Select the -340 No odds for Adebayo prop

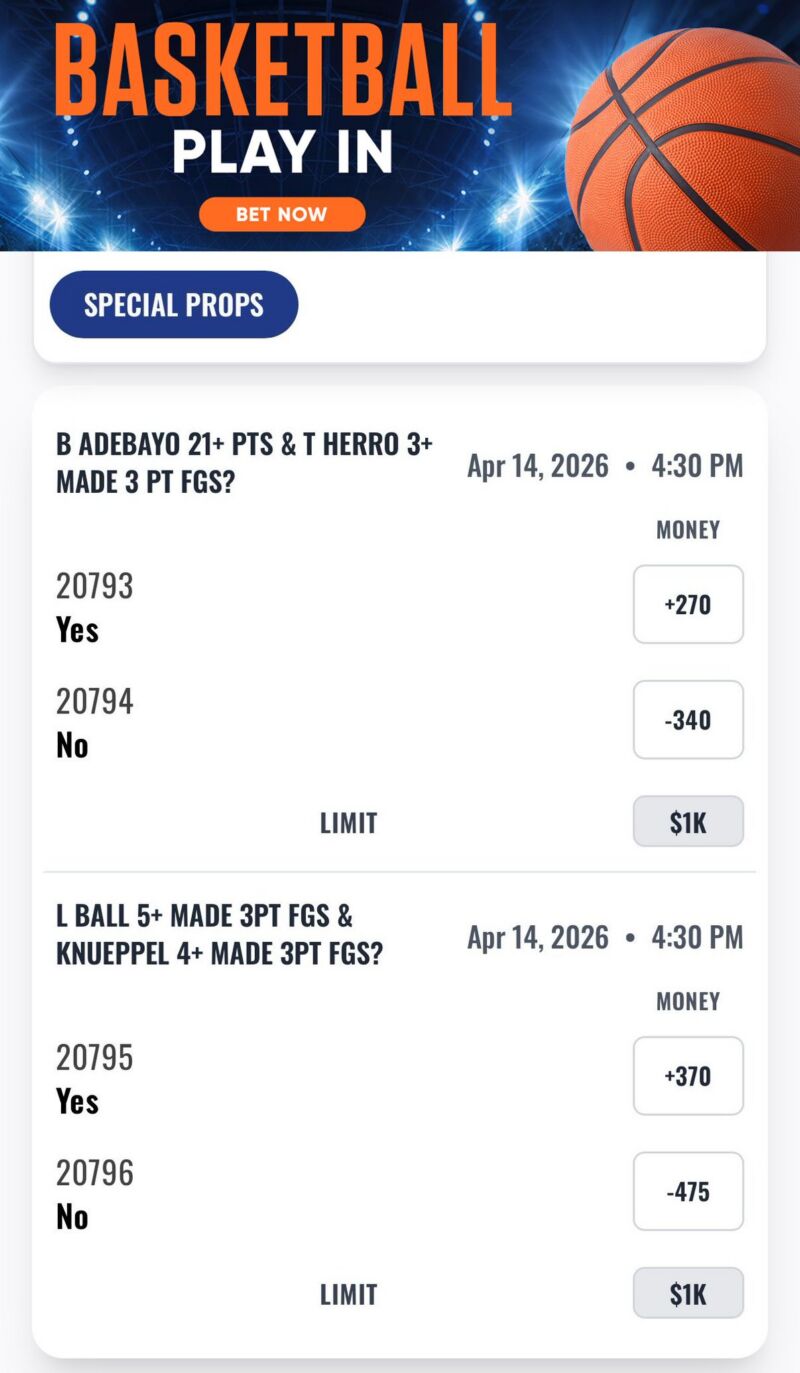pos(688,720)
